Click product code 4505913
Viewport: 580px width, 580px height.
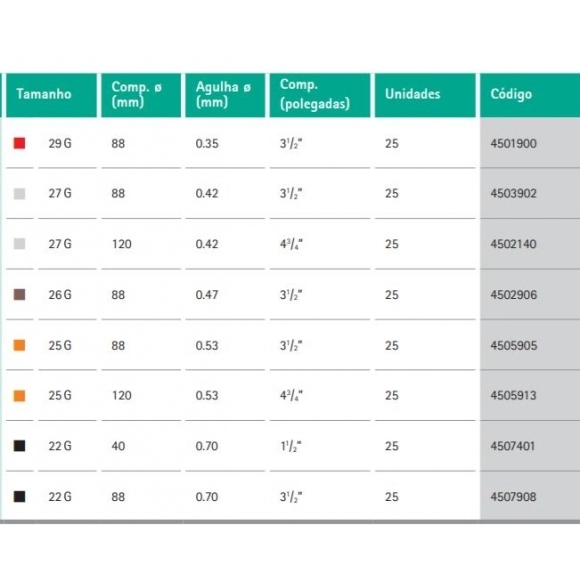513,395
